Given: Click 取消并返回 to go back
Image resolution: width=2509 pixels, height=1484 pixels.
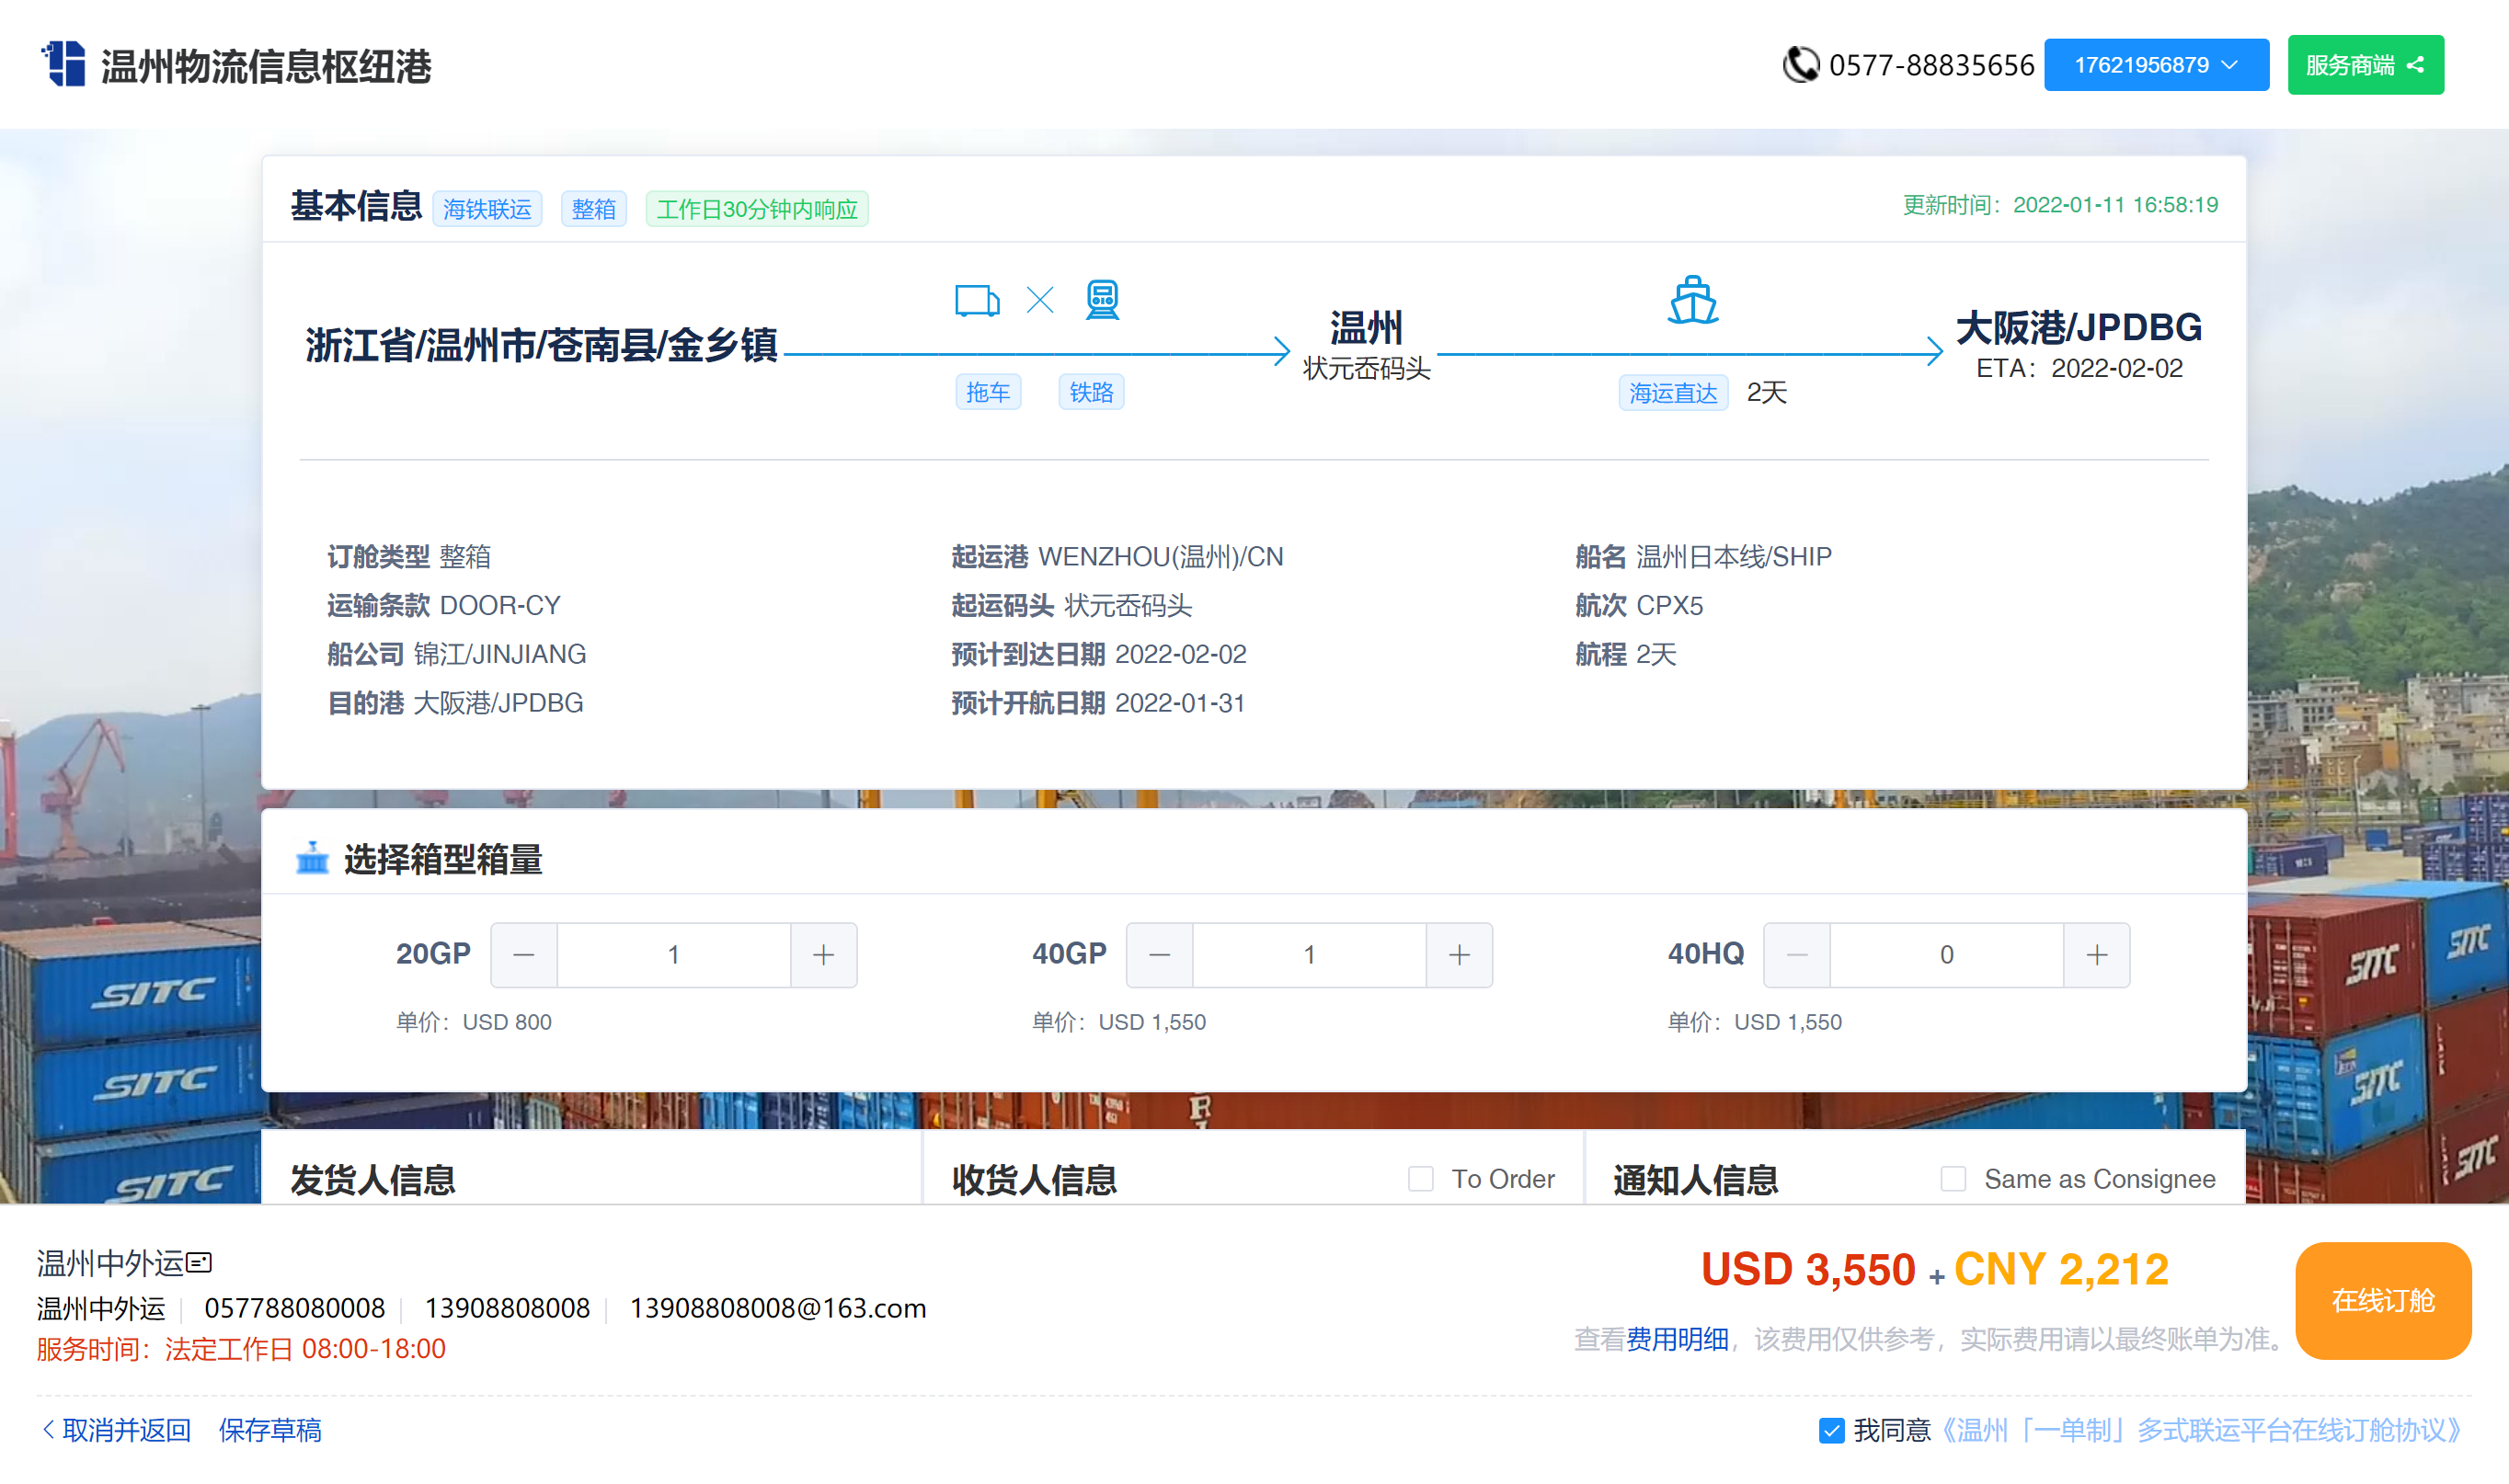Looking at the screenshot, I should [x=116, y=1431].
